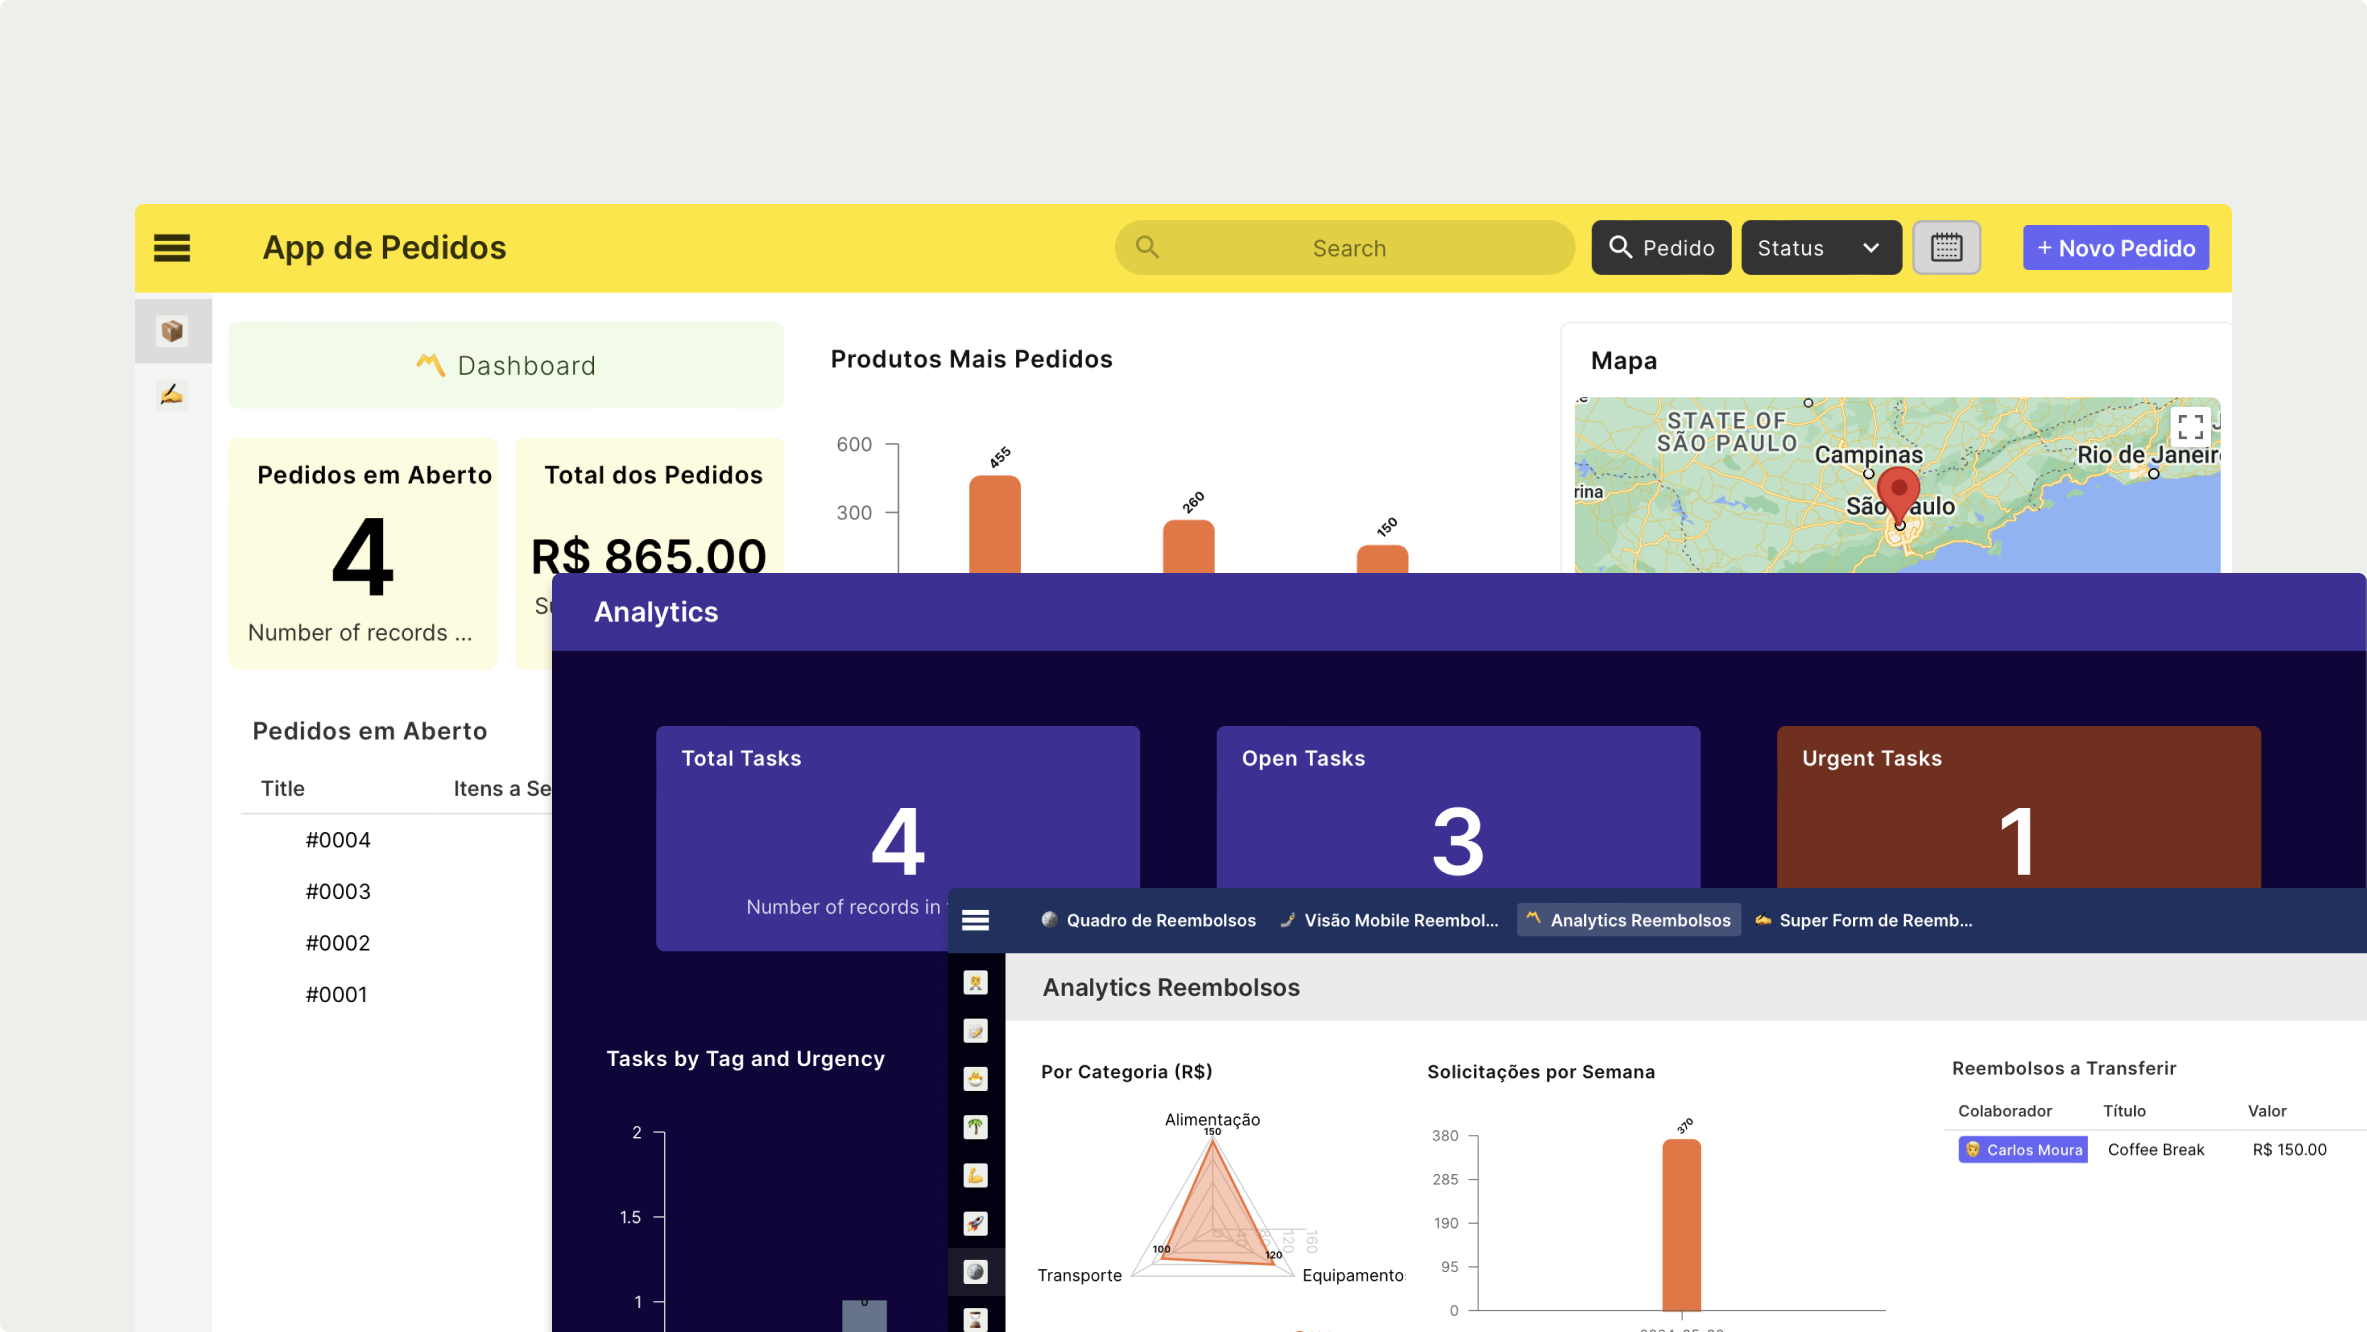The width and height of the screenshot is (2367, 1332).
Task: Expand the Status dropdown
Action: tap(1820, 248)
